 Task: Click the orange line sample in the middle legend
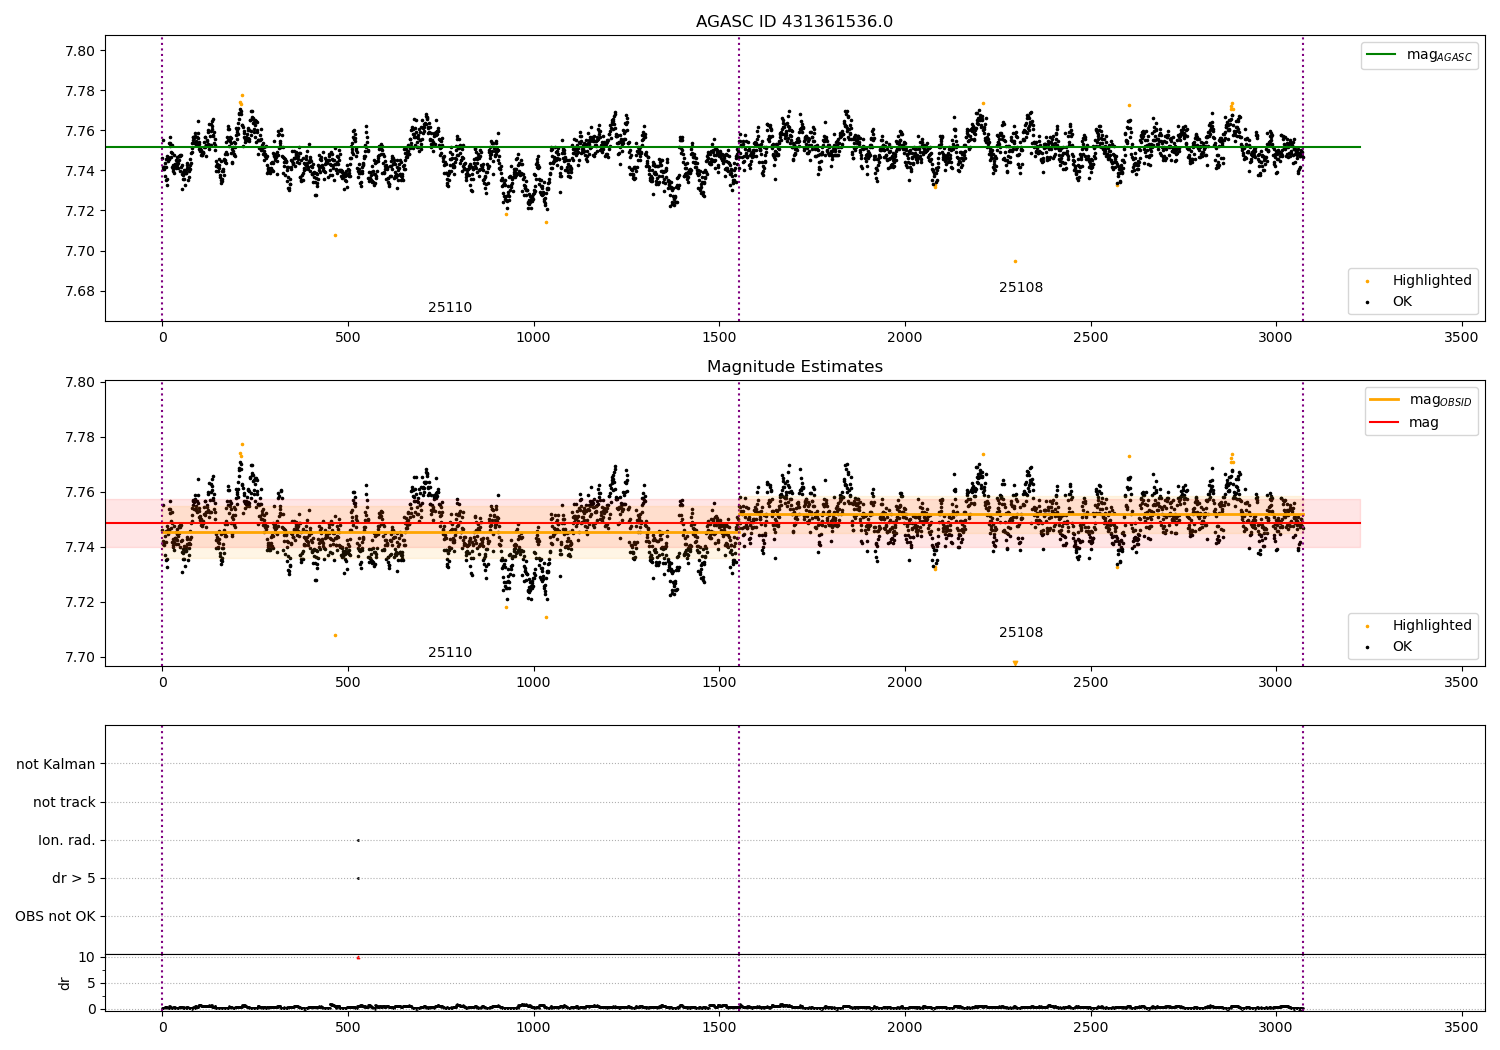point(1385,400)
